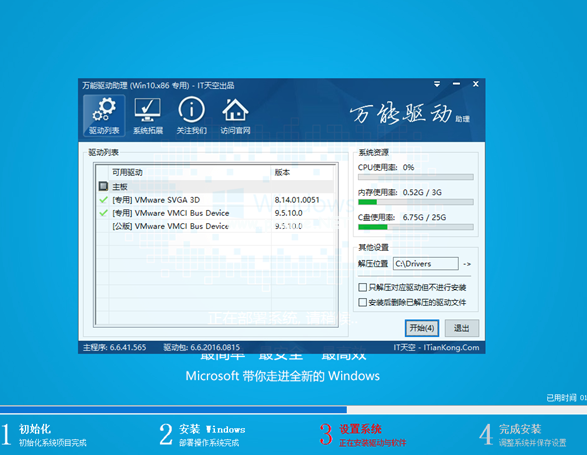587x464 pixels.
Task: Click installer step 3 设置系统
Action: 363,435
